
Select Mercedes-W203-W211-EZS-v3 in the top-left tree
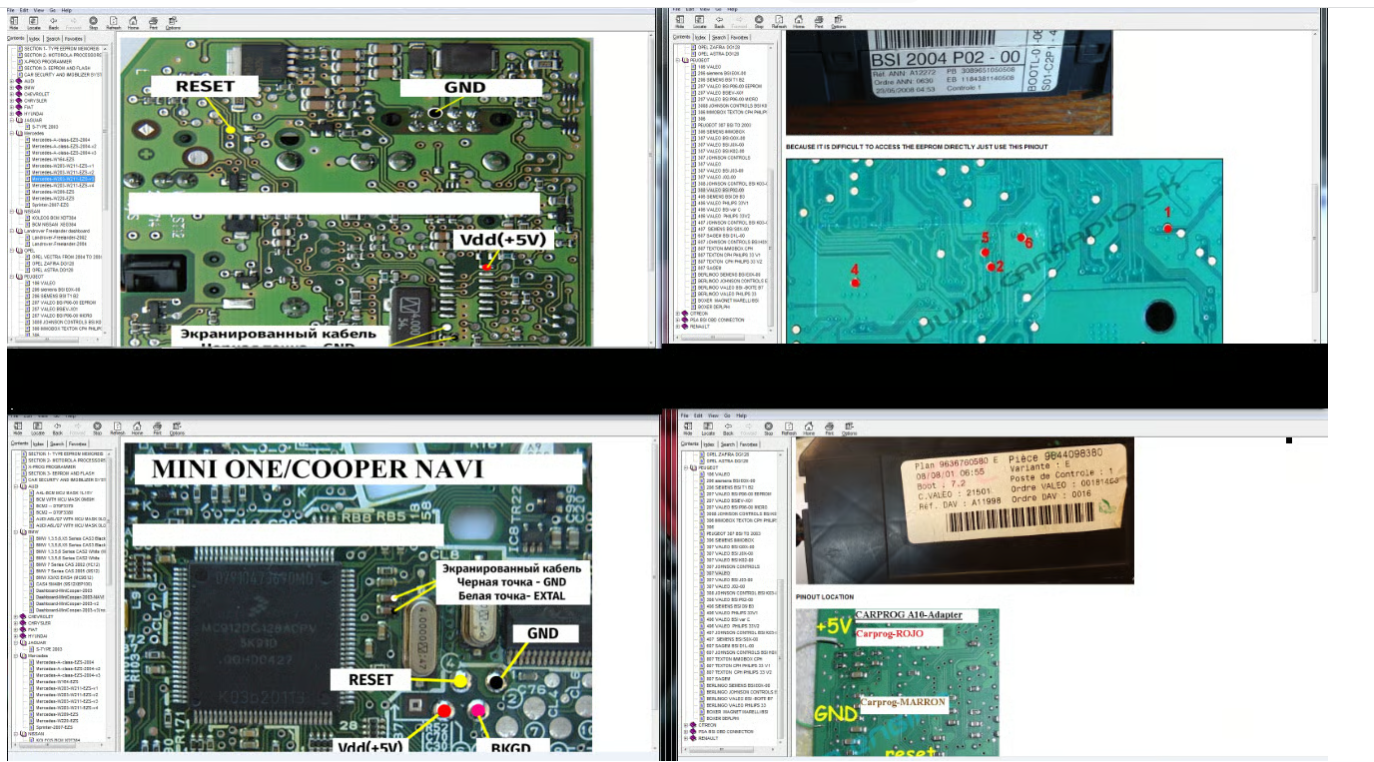pos(62,179)
